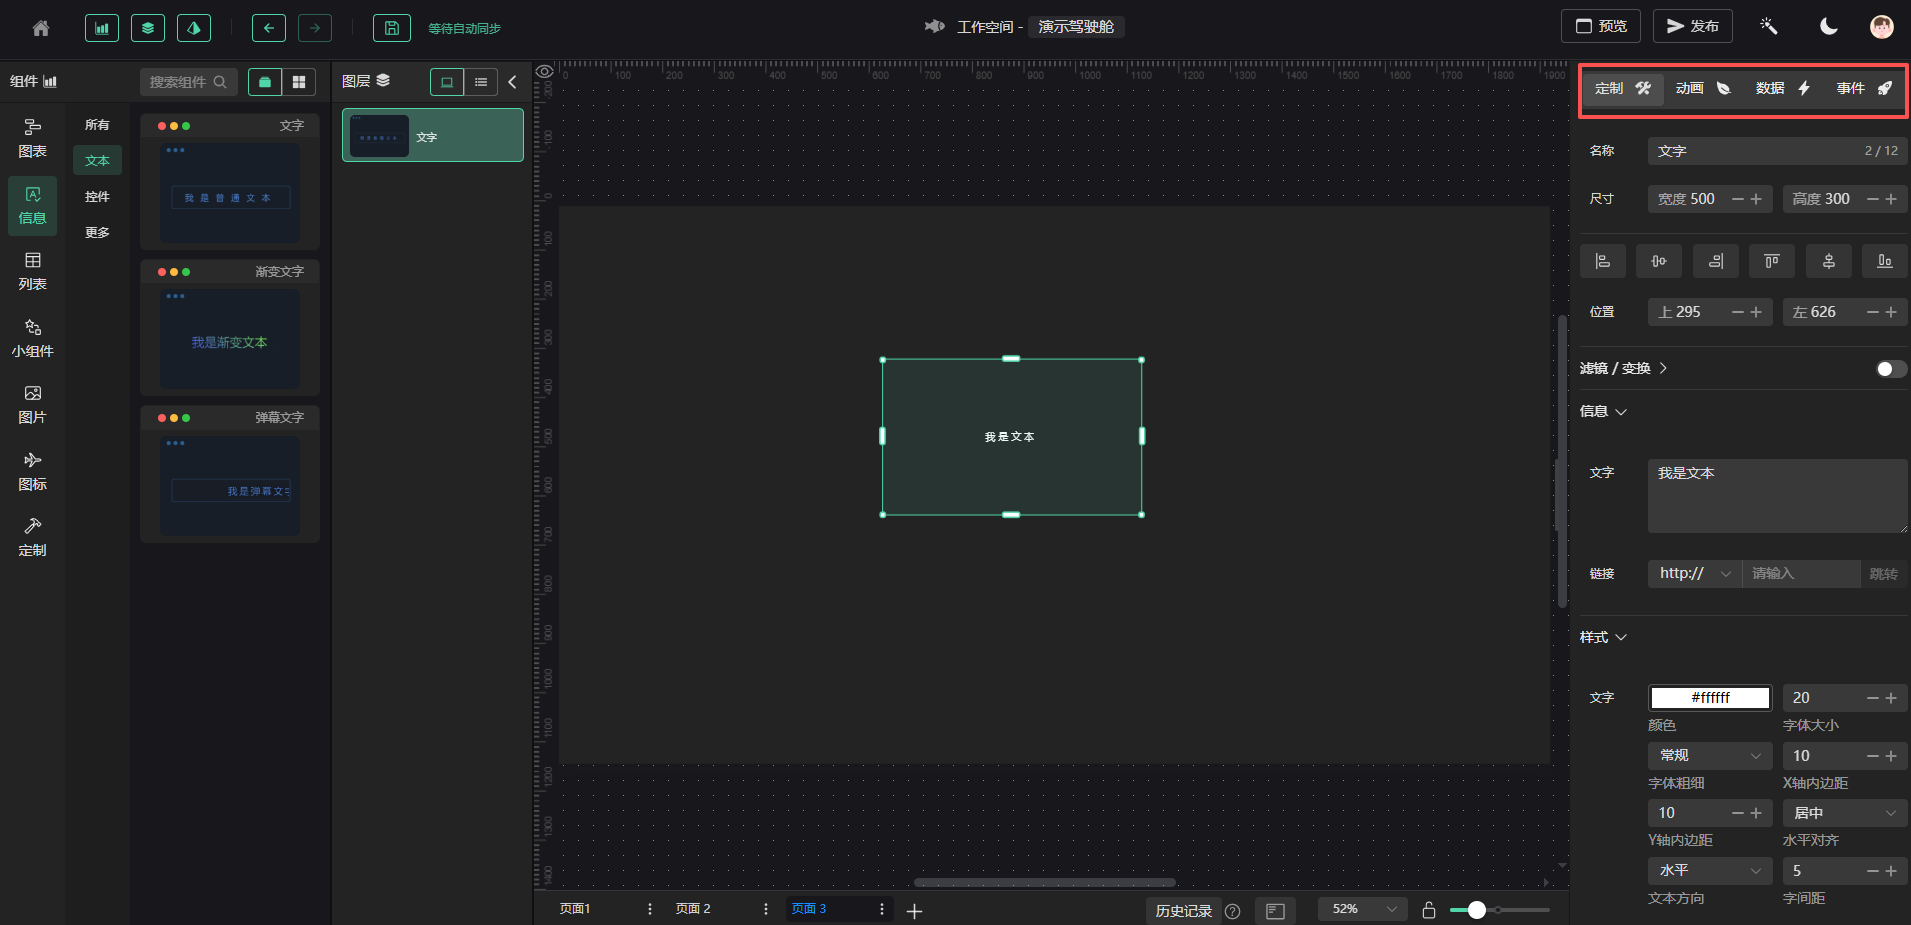The height and width of the screenshot is (925, 1911).
Task: Open the magic wand tool icon
Action: (x=1768, y=26)
